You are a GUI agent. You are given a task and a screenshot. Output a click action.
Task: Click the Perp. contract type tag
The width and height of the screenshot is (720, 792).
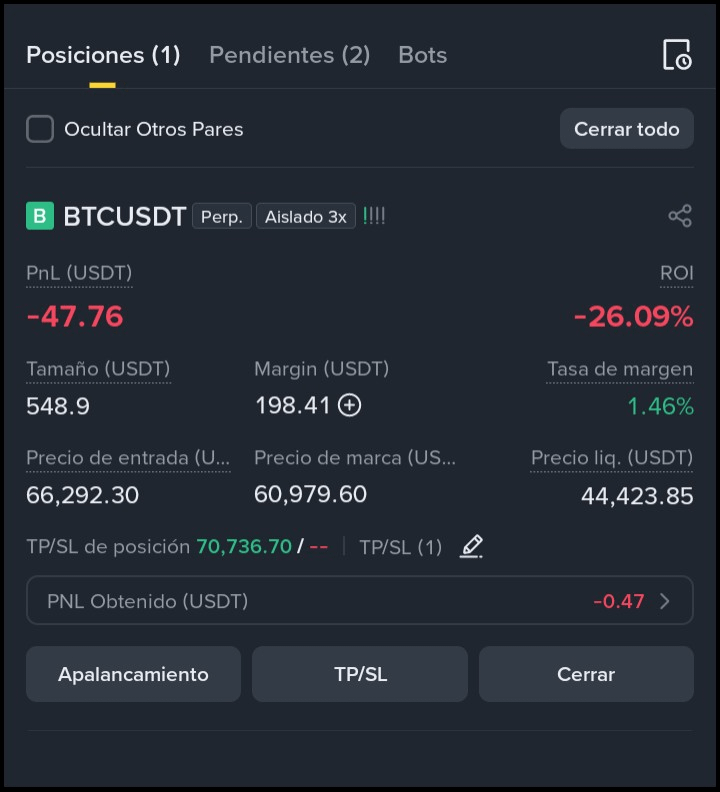pyautogui.click(x=222, y=216)
